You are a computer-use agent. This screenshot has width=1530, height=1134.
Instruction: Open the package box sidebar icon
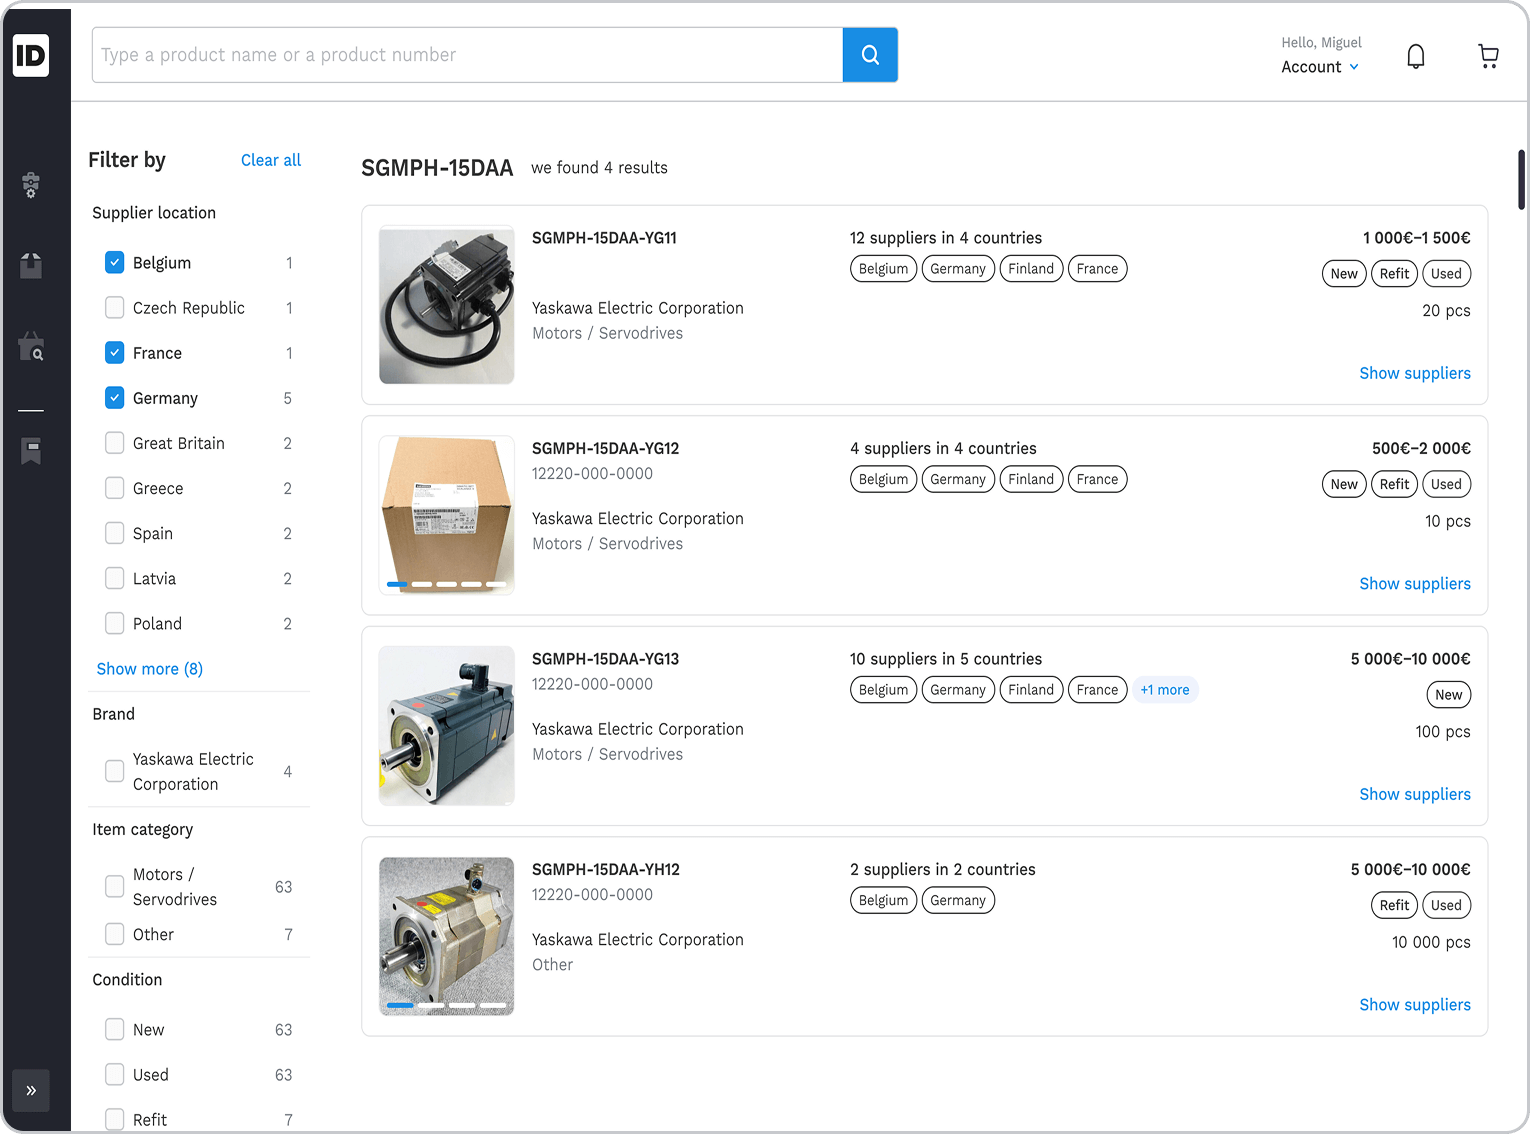[31, 265]
